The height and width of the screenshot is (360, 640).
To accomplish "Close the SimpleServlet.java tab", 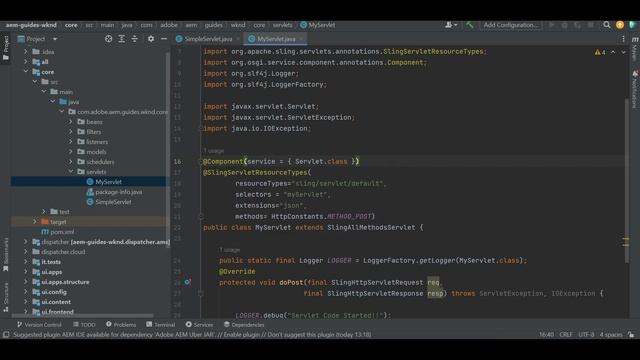I will tap(238, 39).
